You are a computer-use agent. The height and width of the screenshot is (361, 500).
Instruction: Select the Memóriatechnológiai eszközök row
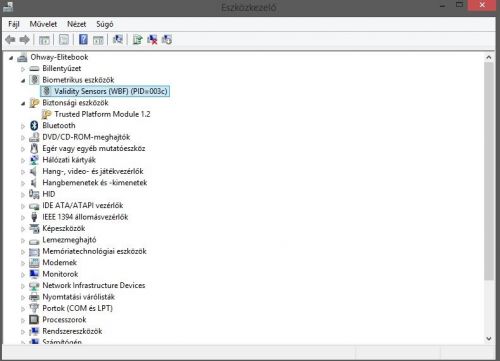(x=94, y=251)
